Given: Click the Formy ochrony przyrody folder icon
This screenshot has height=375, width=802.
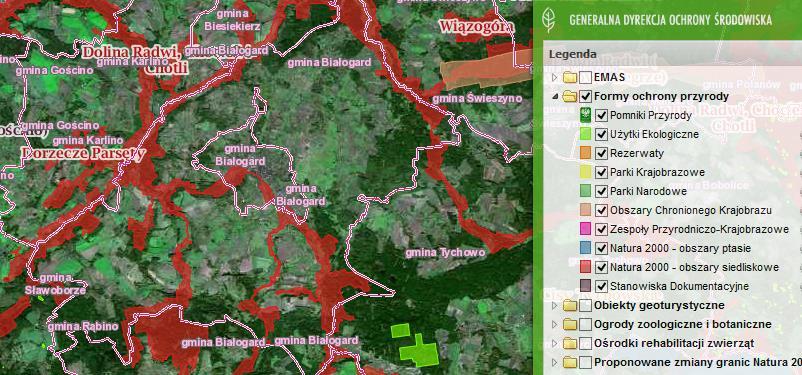Looking at the screenshot, I should click(570, 96).
